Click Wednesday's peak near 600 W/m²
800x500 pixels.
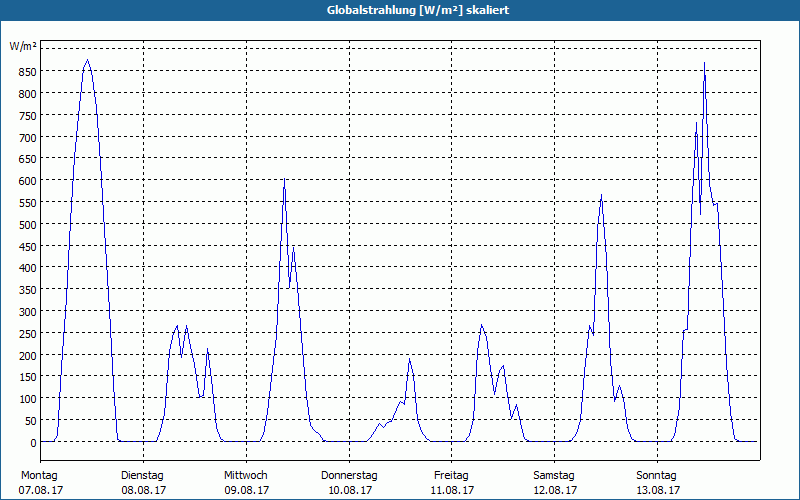(x=284, y=179)
